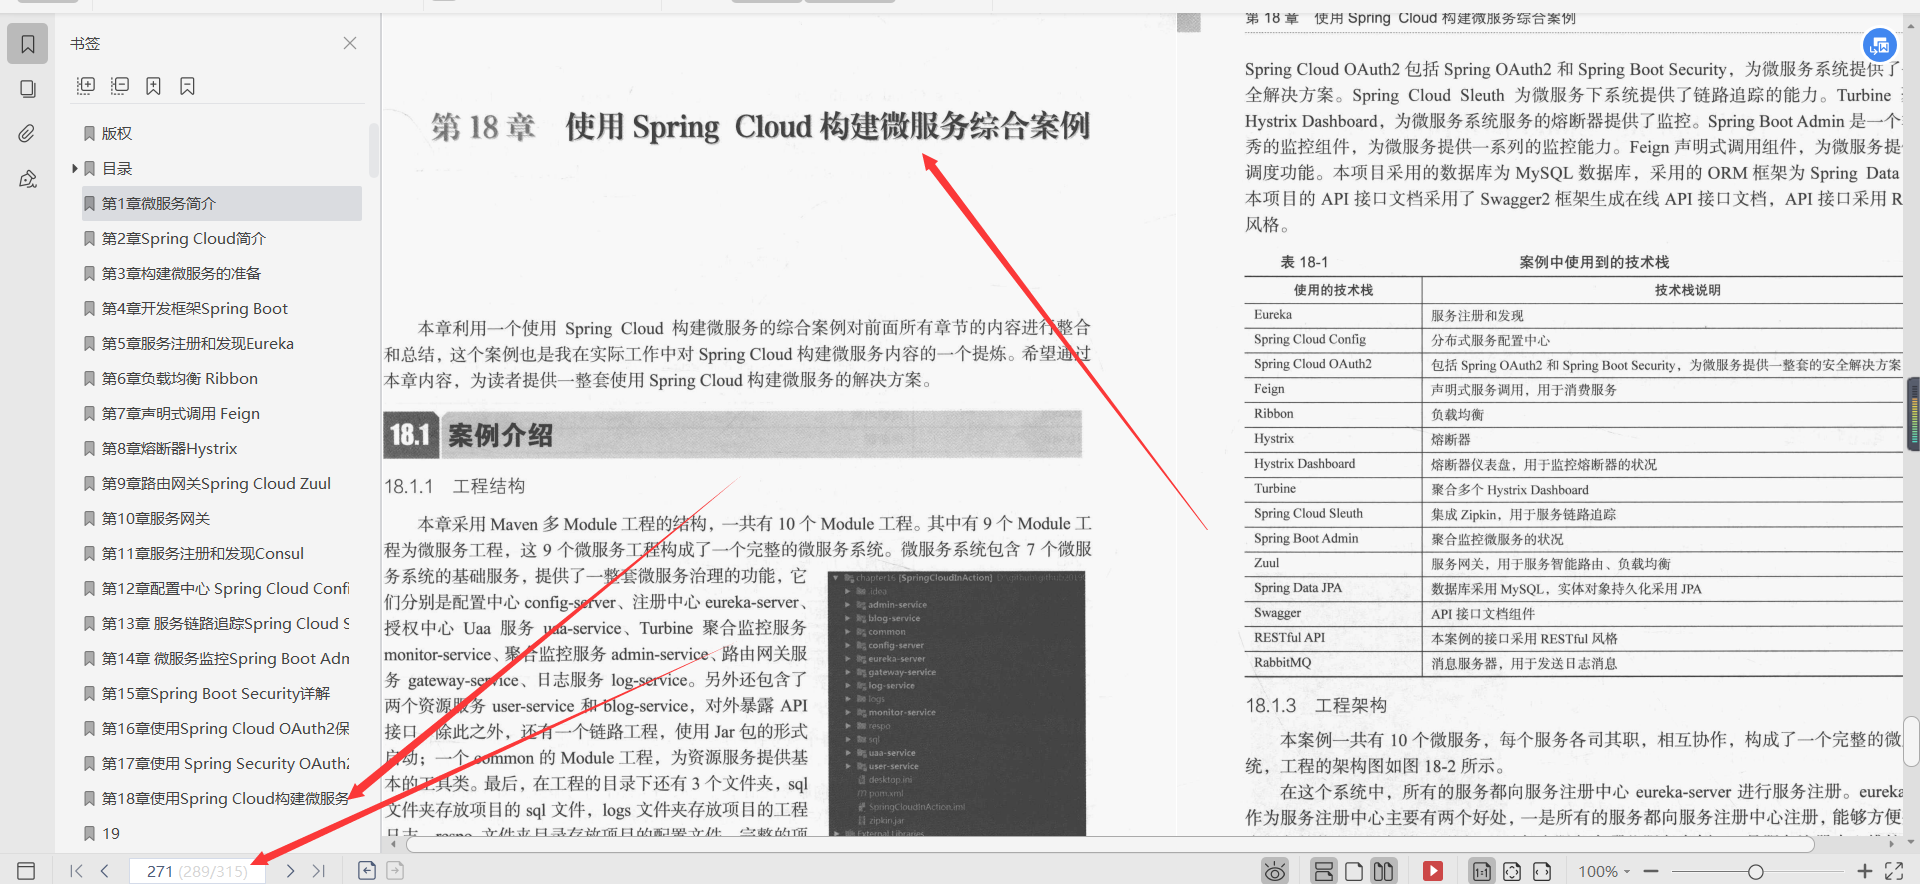Open bookmark 第3章构建微服务的准备
1920x884 pixels.
181,273
